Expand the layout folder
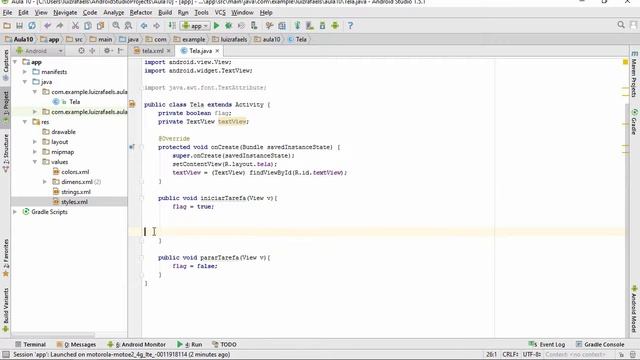The image size is (640, 360). [35, 142]
